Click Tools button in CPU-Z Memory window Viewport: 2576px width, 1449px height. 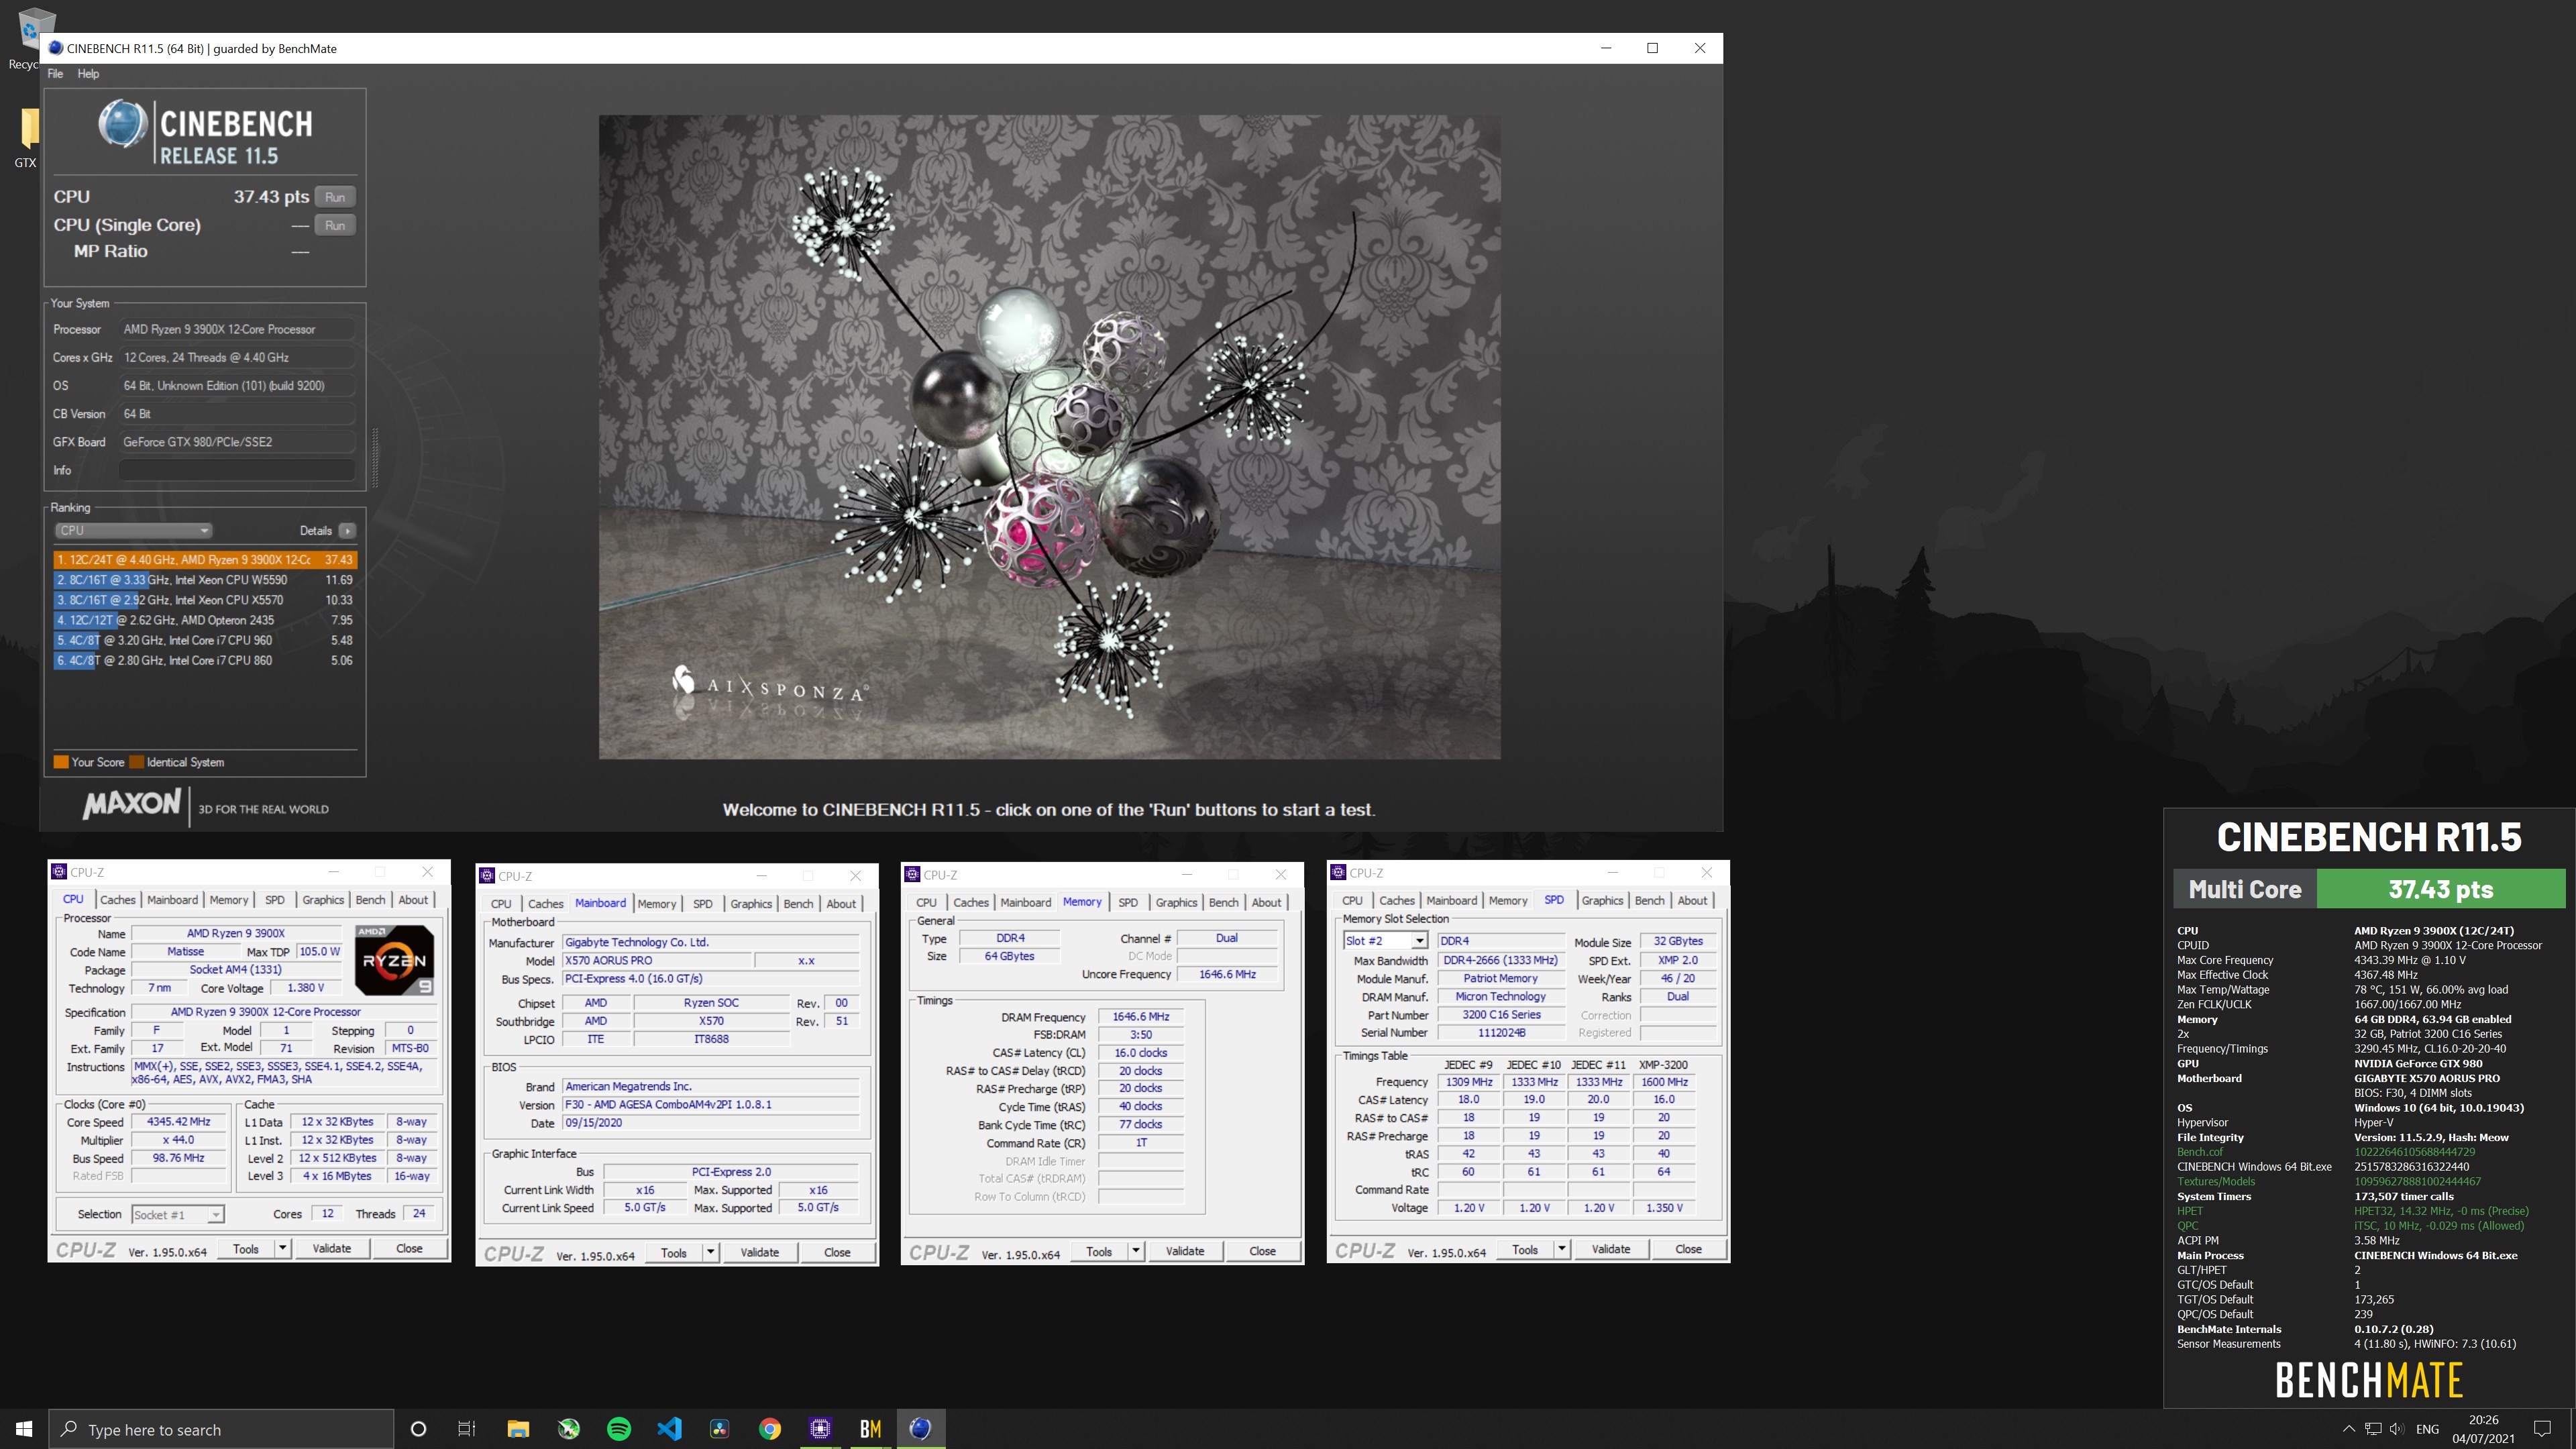[x=1099, y=1251]
